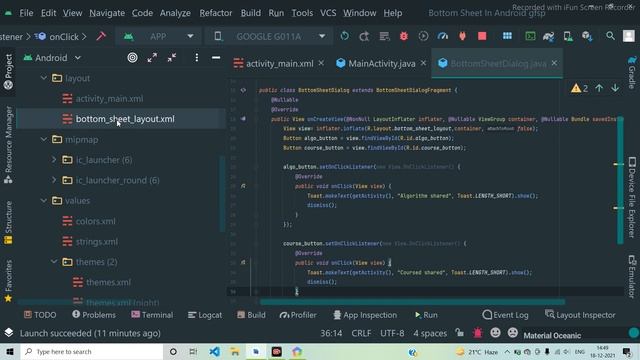
Task: Click the editor horizontal scrollbar
Action: 412,302
